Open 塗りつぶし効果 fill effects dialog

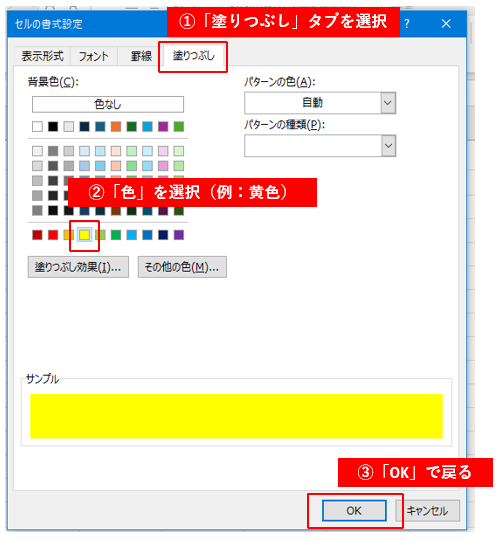point(78,267)
